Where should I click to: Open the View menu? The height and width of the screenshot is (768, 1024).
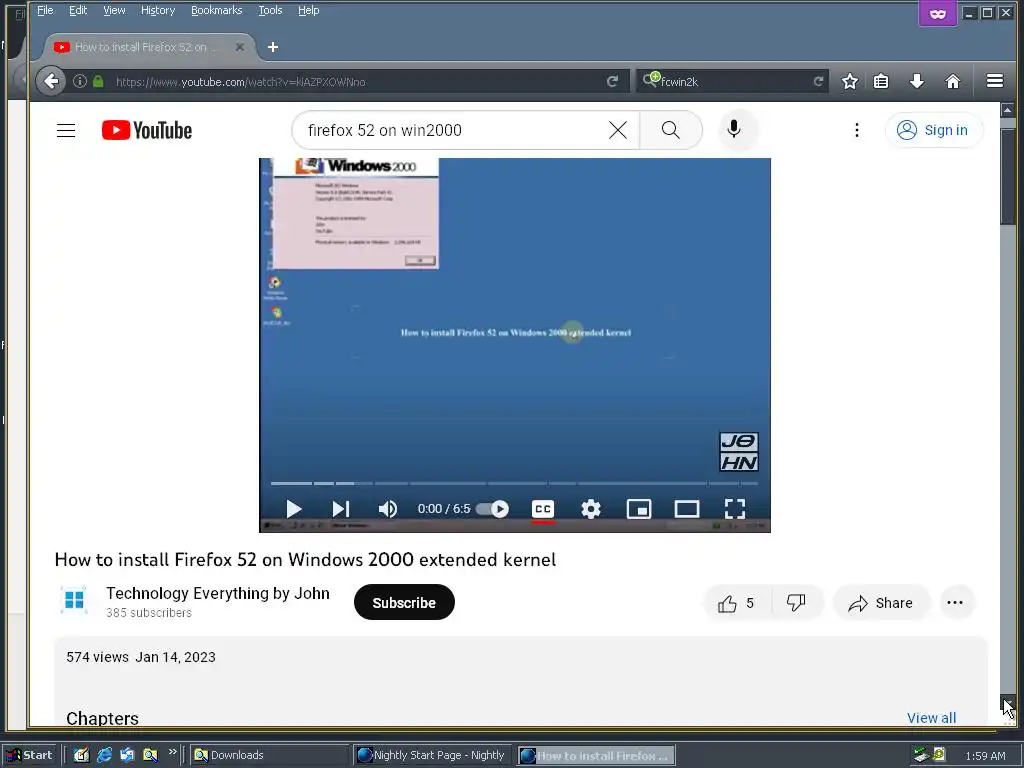coord(114,10)
